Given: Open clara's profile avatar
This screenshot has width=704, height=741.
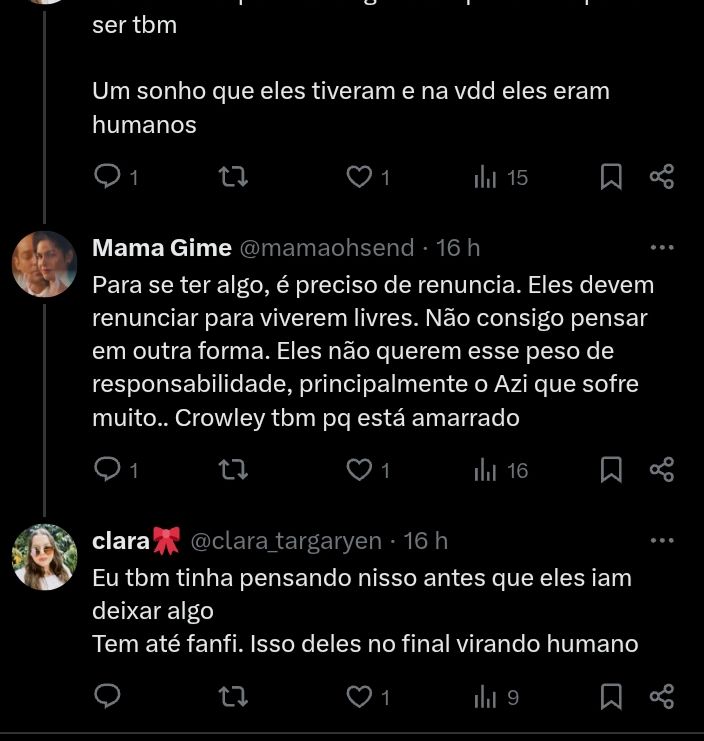Looking at the screenshot, I should (45, 557).
